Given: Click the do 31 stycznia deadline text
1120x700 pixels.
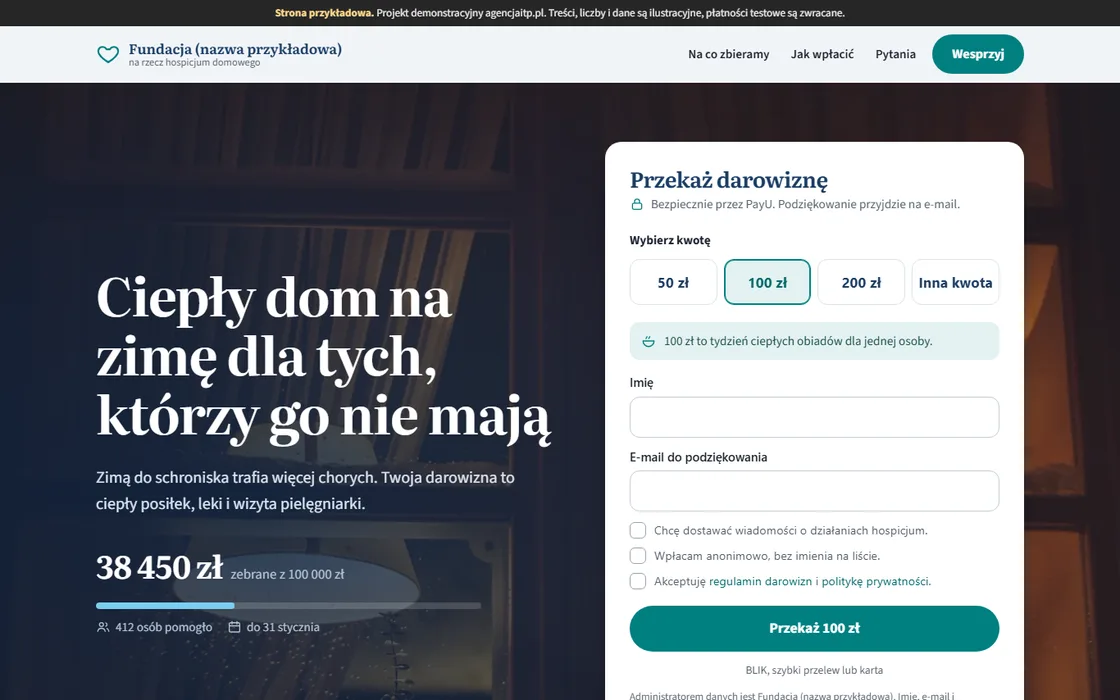Looking at the screenshot, I should coord(283,627).
